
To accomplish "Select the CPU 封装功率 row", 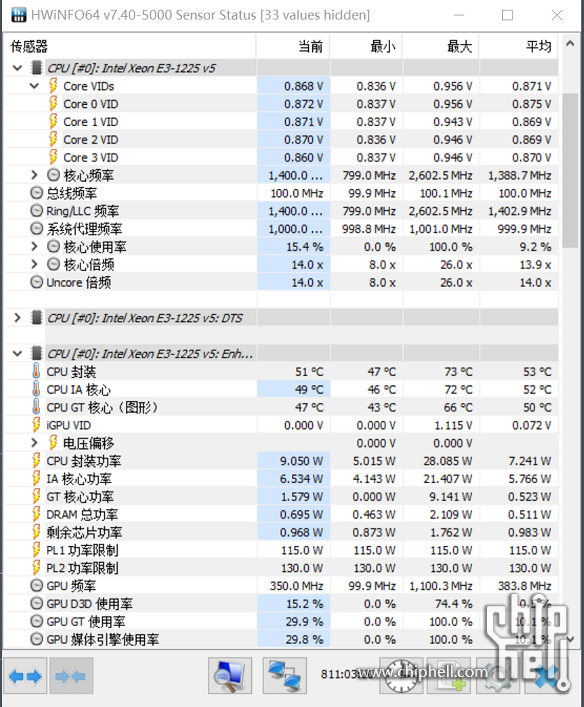I will pos(281,461).
